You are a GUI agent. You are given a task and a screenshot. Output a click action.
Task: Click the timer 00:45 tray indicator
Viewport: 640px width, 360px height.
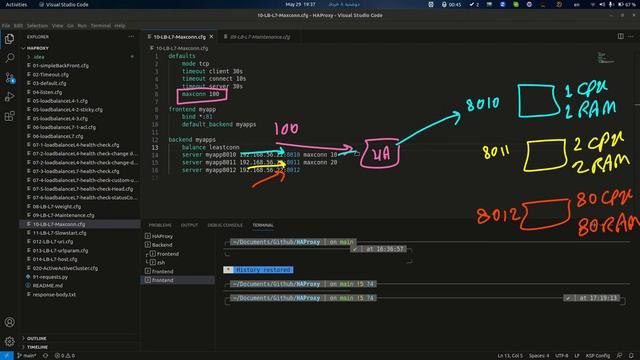pos(451,4)
